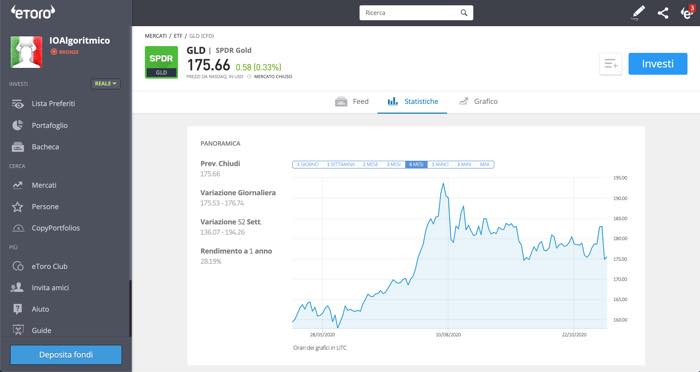Click the Variazione Giornaliera label
Viewport: 700px width, 372px height.
click(238, 193)
